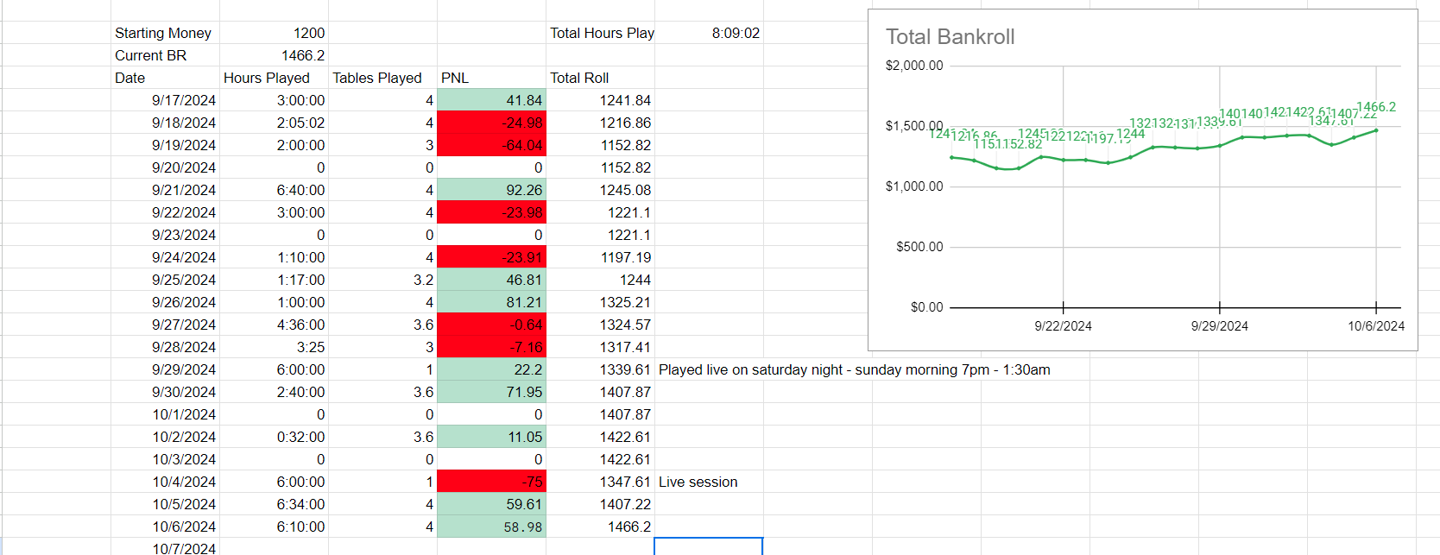Select the PNL cell with value 92.26
The image size is (1440, 555).
(492, 190)
